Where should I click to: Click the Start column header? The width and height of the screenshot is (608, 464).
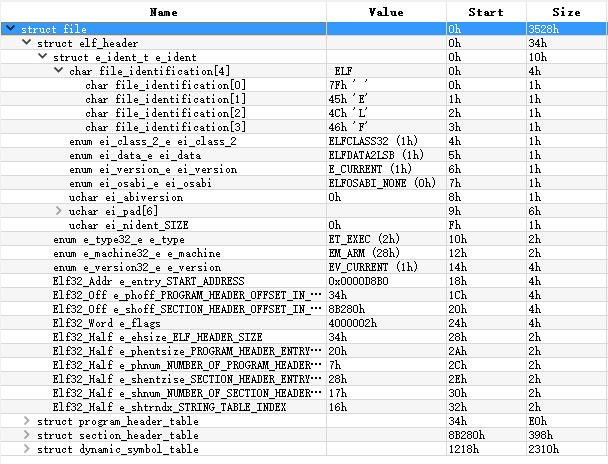[485, 12]
